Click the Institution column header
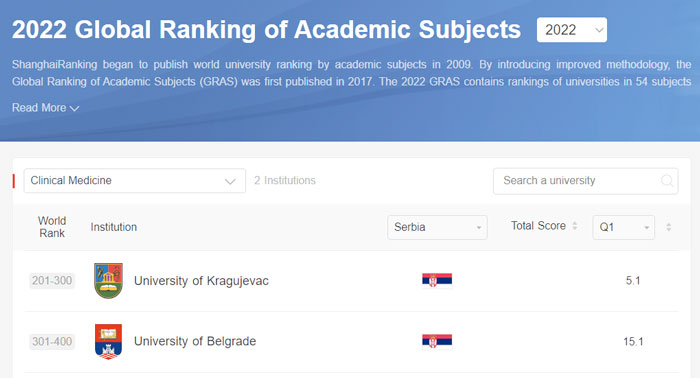700x378 pixels. click(x=114, y=227)
